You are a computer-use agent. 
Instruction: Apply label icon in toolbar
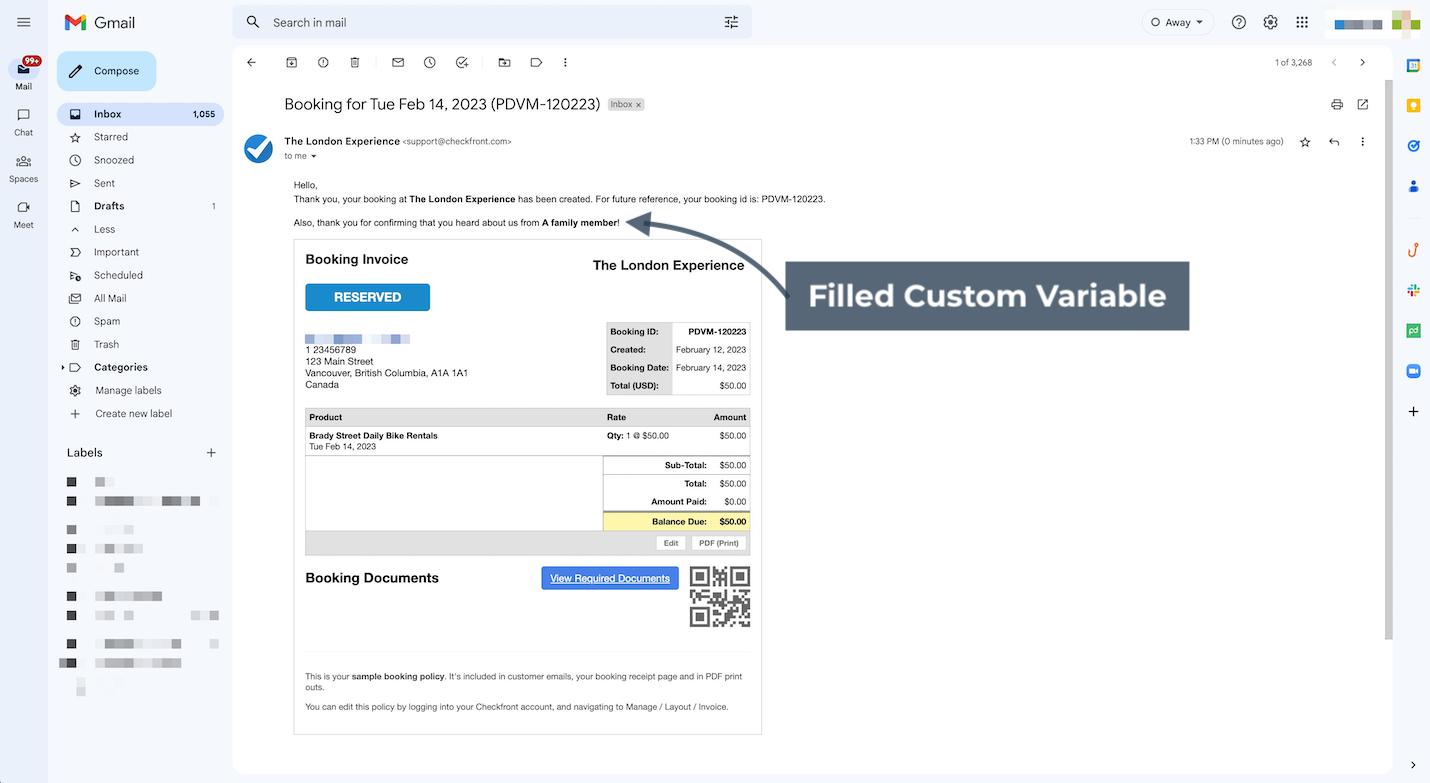click(x=536, y=62)
